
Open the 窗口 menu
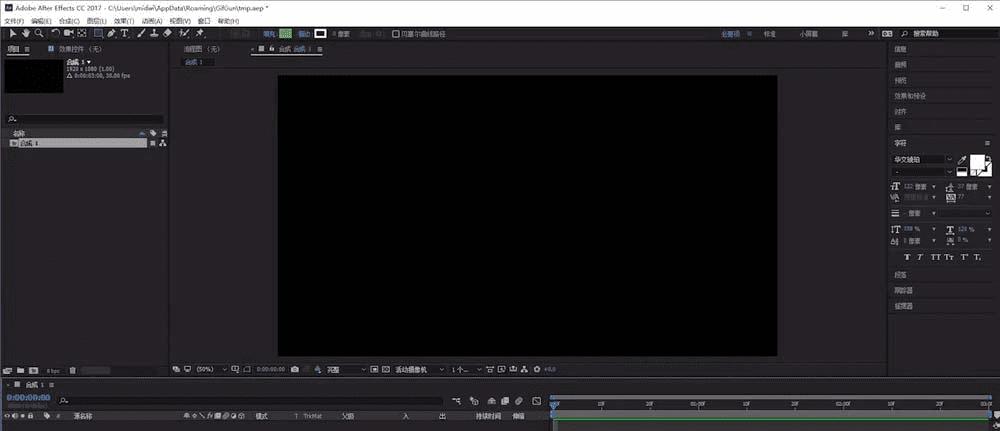pyautogui.click(x=204, y=21)
